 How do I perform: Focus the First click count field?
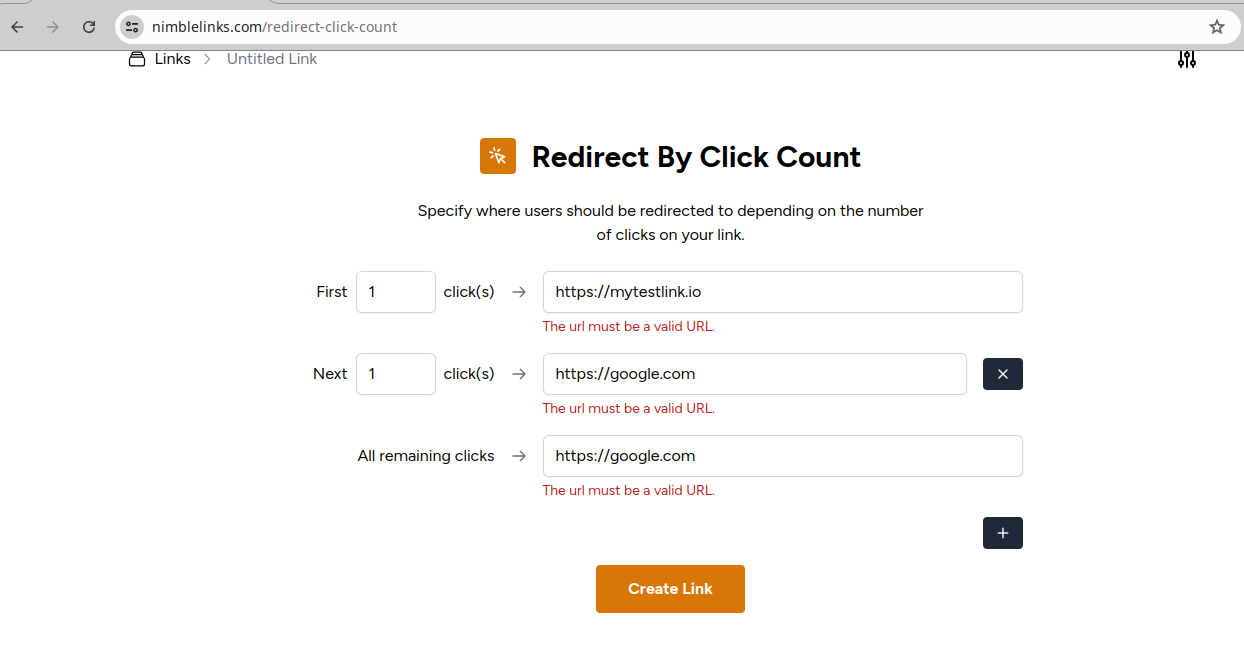pyautogui.click(x=395, y=292)
